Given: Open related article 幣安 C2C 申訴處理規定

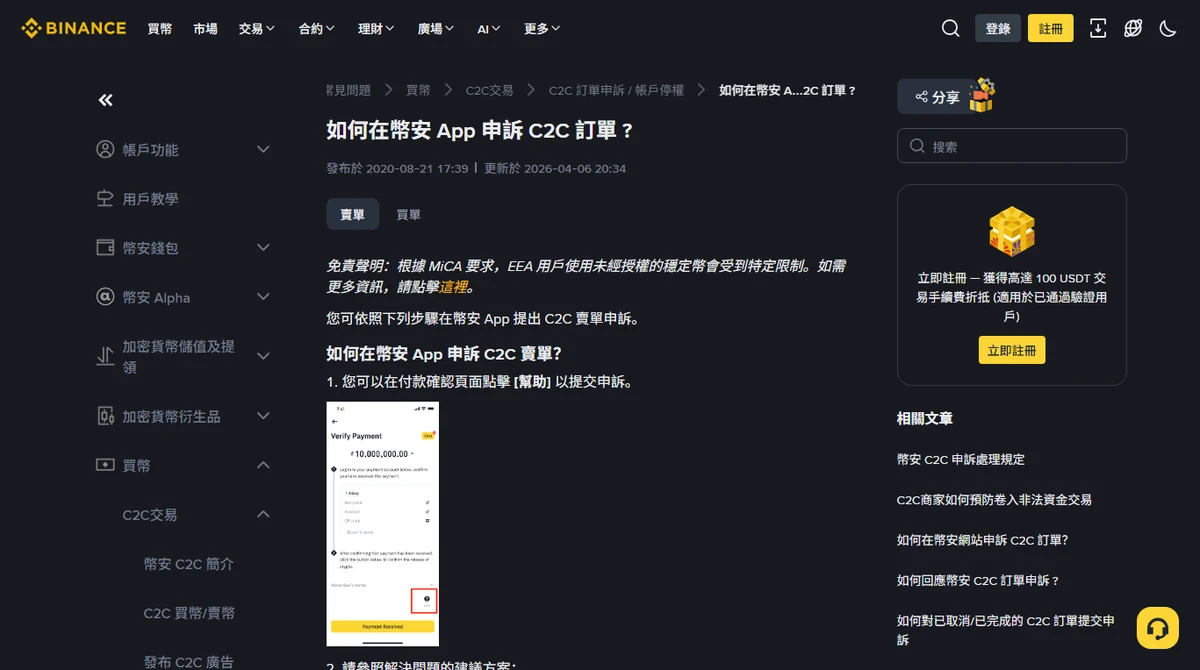Looking at the screenshot, I should 961,459.
